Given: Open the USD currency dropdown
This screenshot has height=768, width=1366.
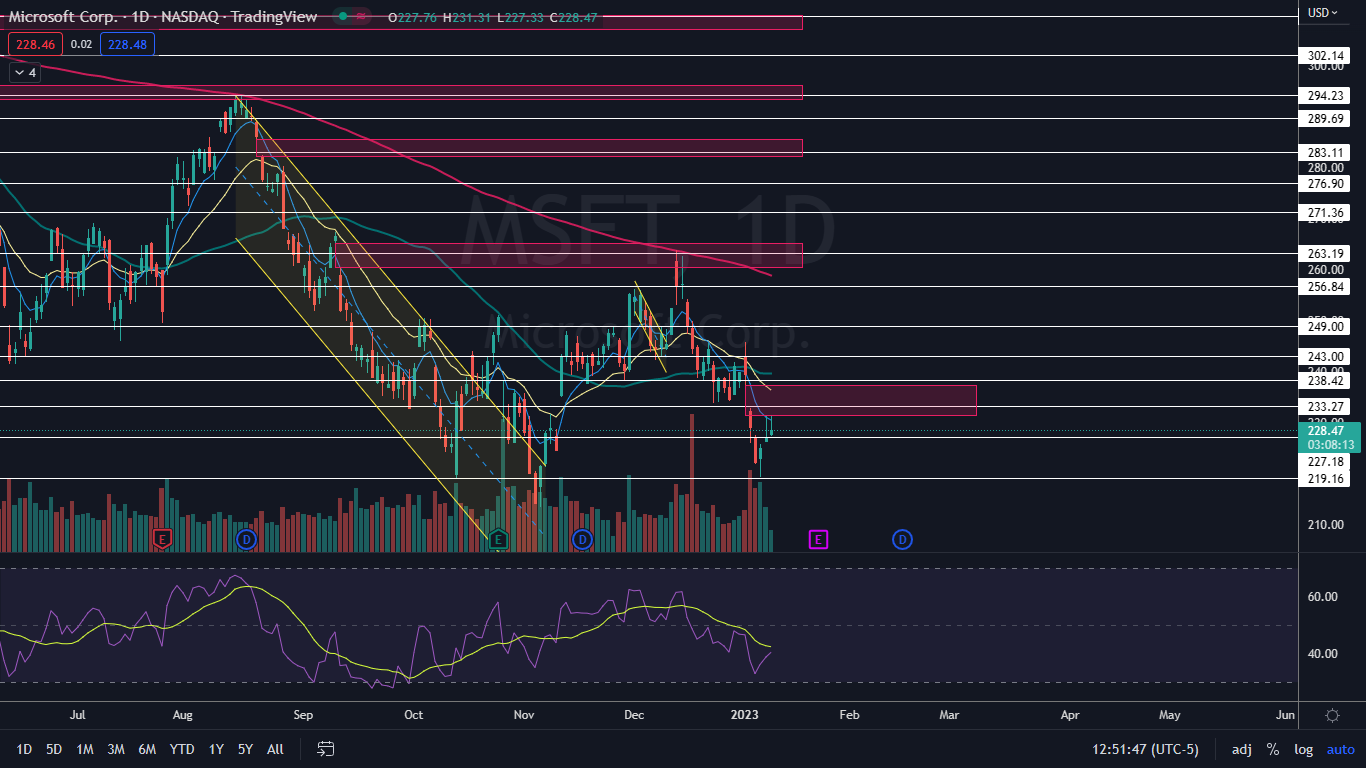Looking at the screenshot, I should (1323, 13).
